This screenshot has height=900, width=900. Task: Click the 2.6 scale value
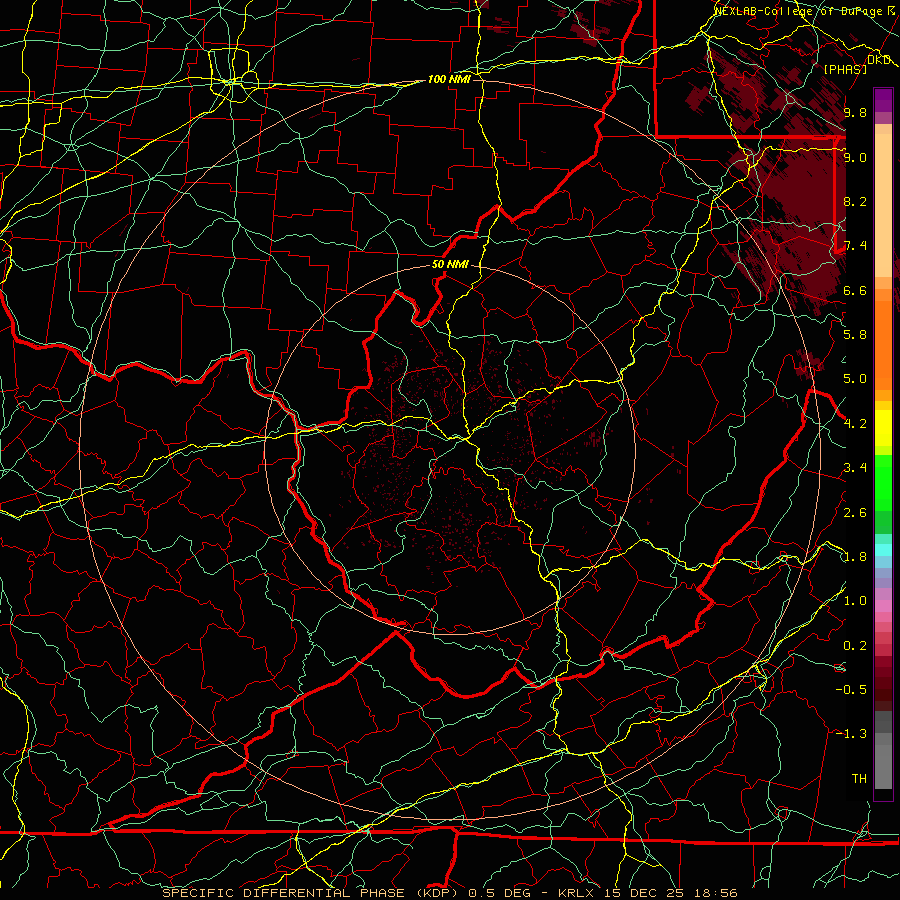tap(855, 513)
